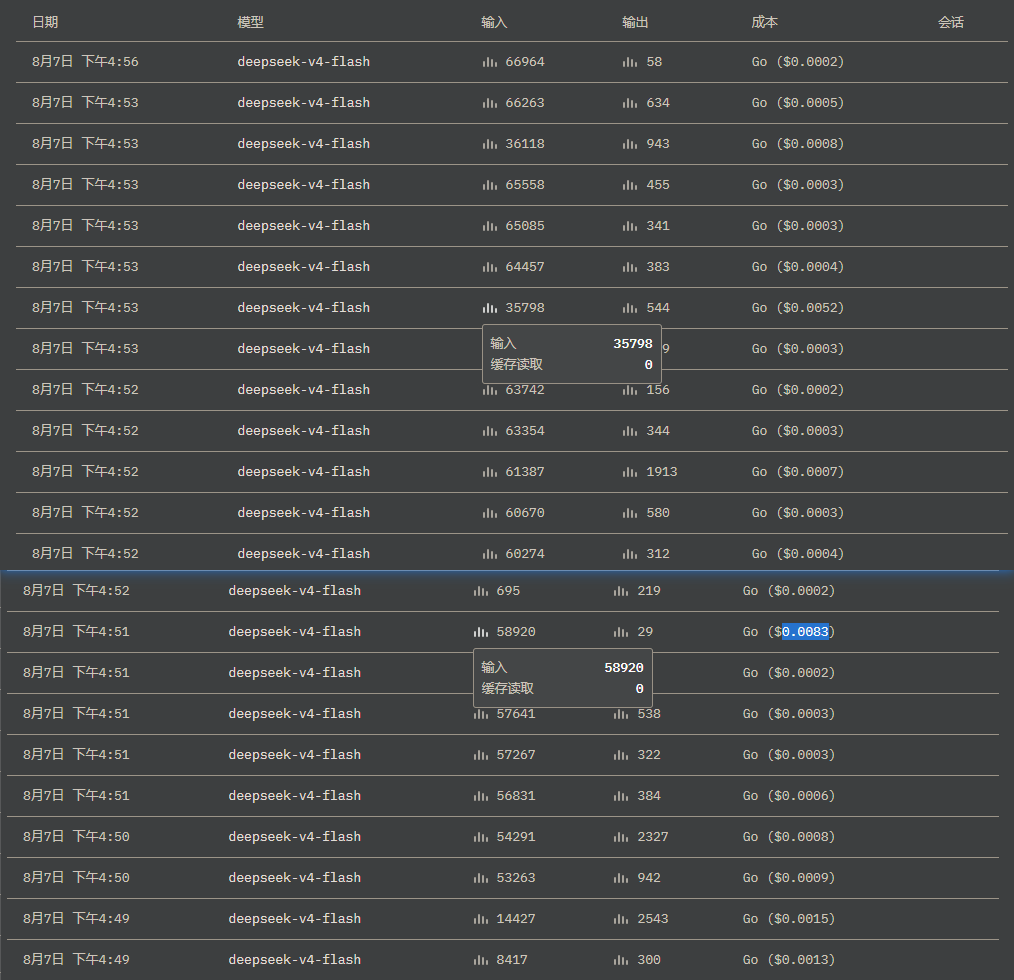Click bar icon beside output 2543
This screenshot has height=980, width=1014.
click(621, 919)
